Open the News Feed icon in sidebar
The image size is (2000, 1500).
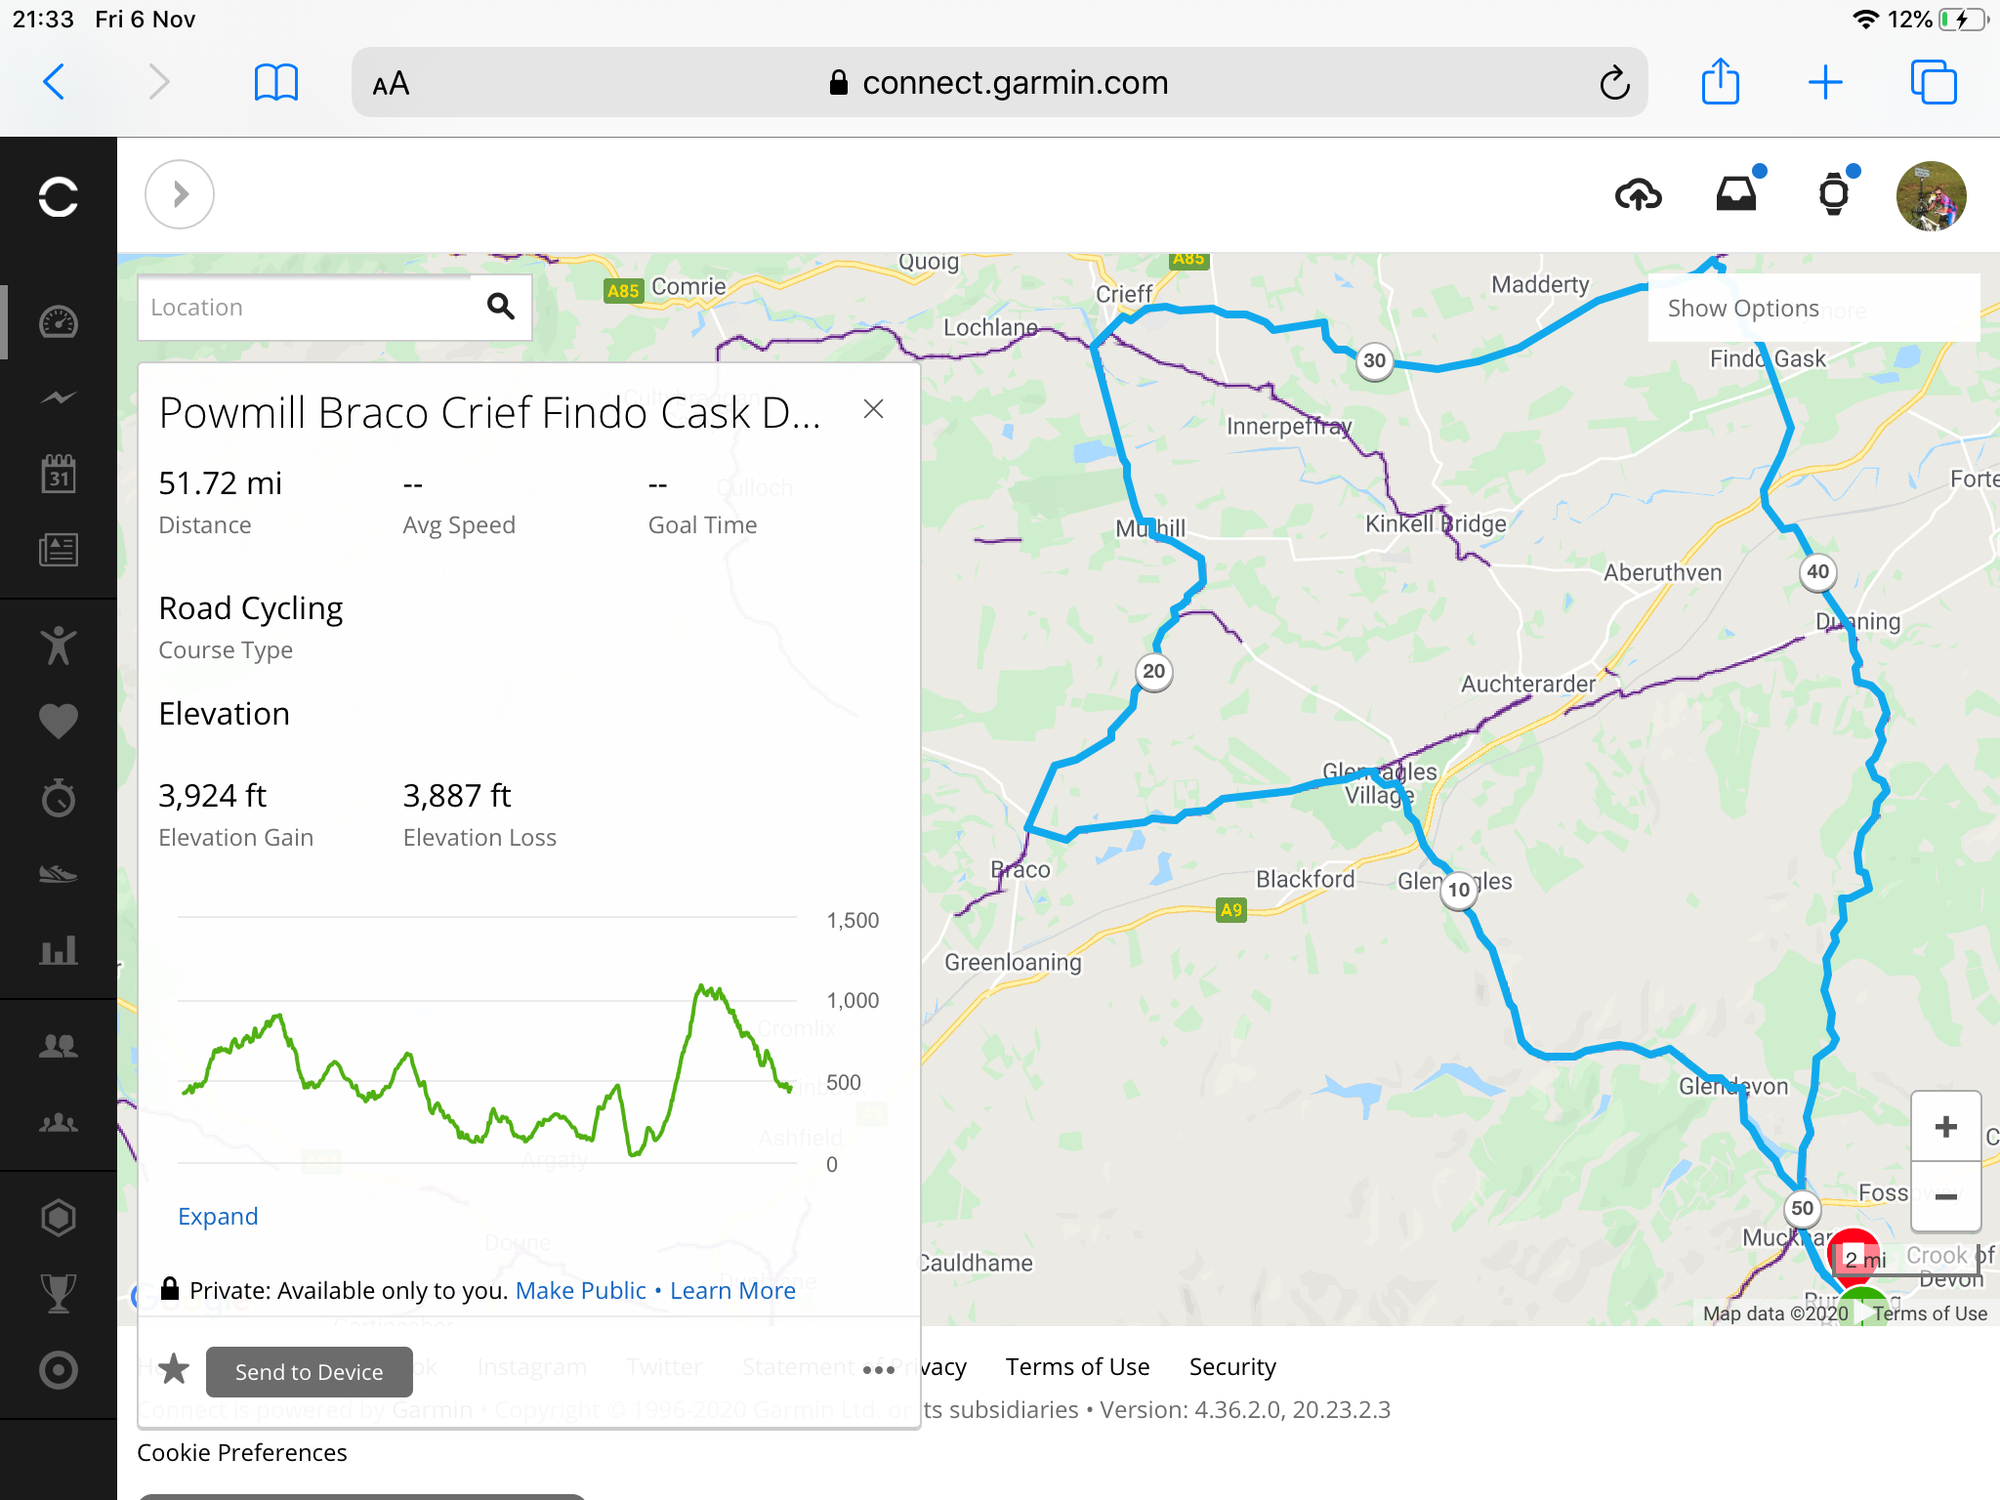tap(59, 549)
